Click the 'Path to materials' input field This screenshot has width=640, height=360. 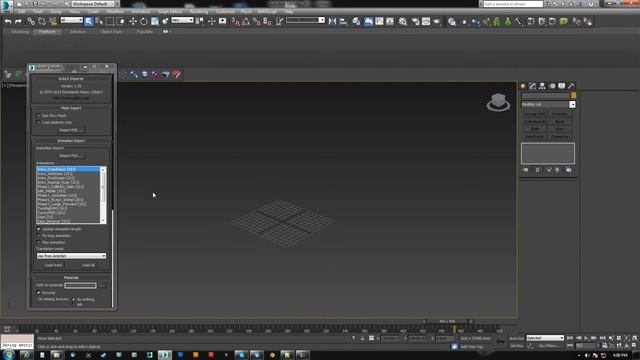[x=80, y=285]
